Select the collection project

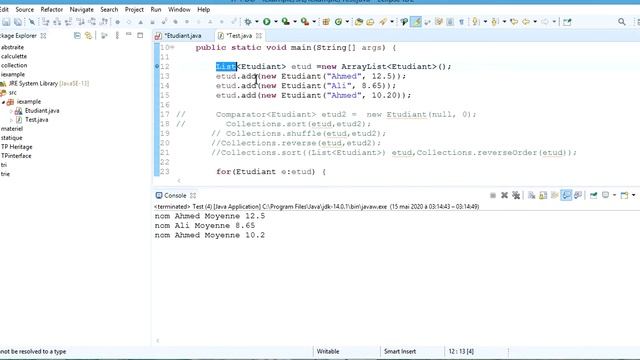click(x=14, y=65)
